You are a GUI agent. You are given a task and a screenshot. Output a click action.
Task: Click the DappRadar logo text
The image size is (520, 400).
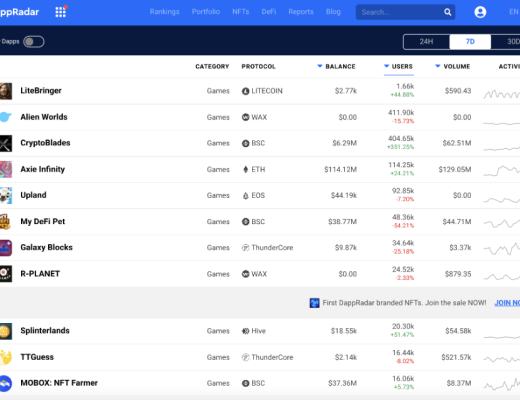19,12
